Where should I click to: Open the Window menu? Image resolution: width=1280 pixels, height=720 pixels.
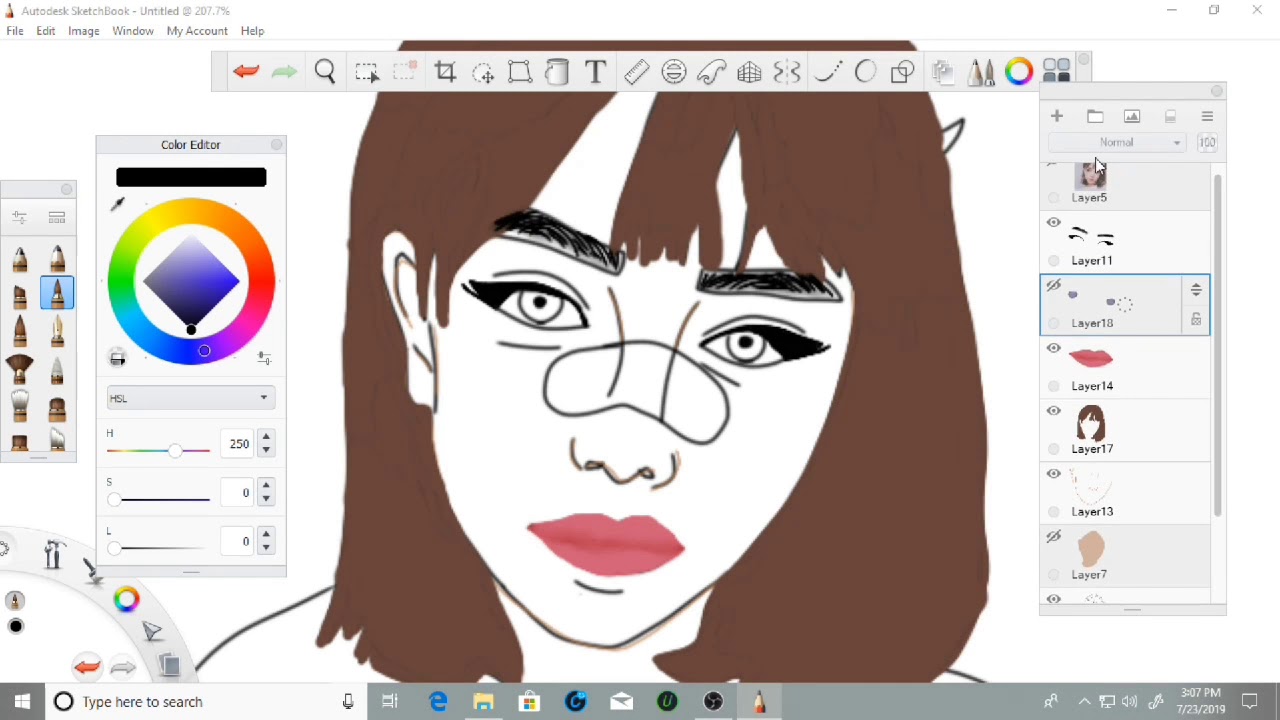click(x=133, y=31)
